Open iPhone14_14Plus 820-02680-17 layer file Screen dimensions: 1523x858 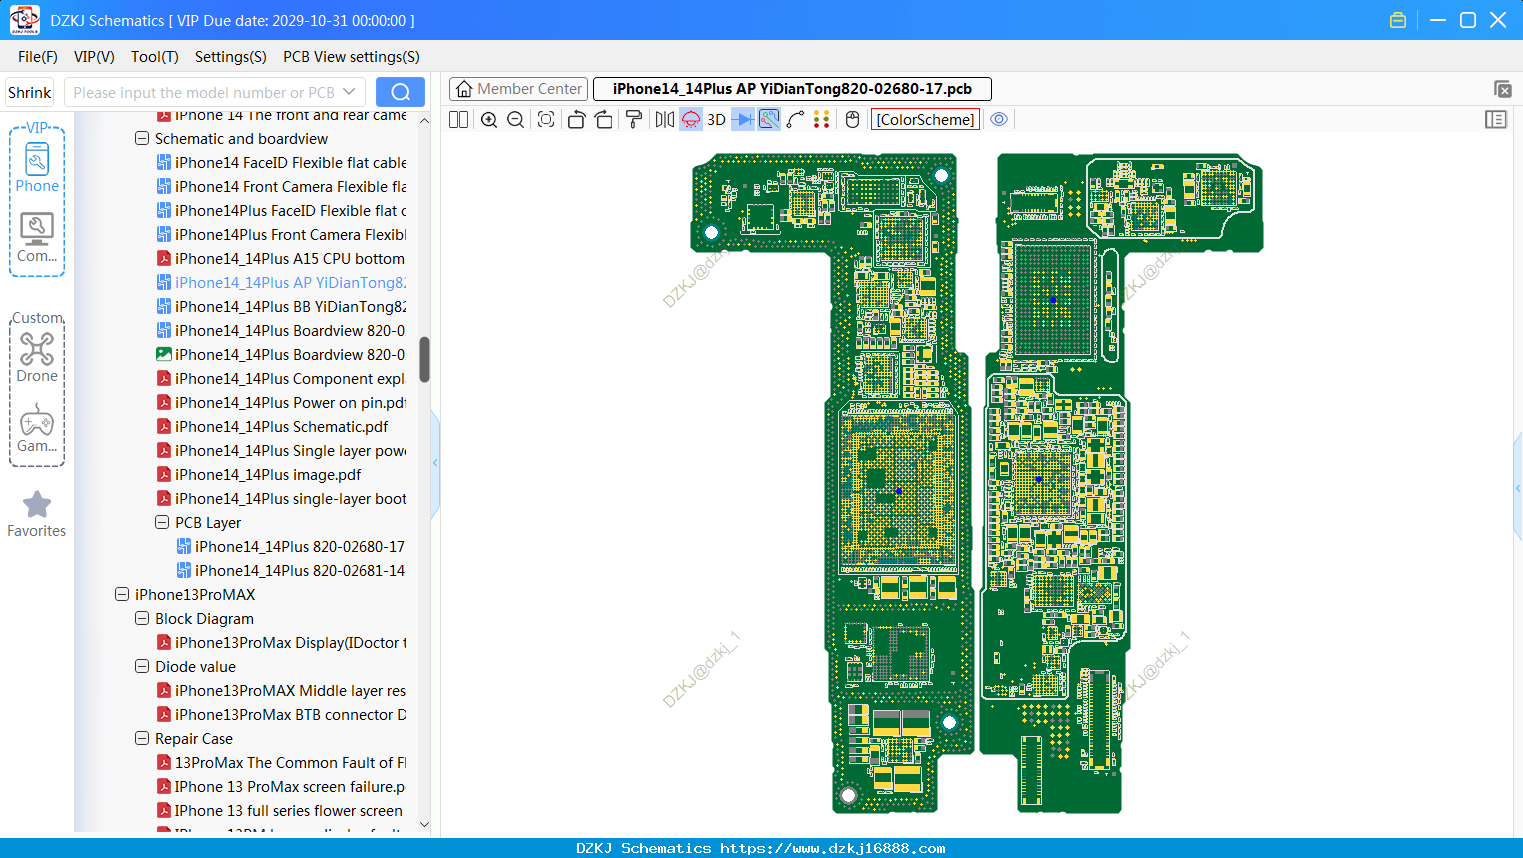pyautogui.click(x=291, y=547)
